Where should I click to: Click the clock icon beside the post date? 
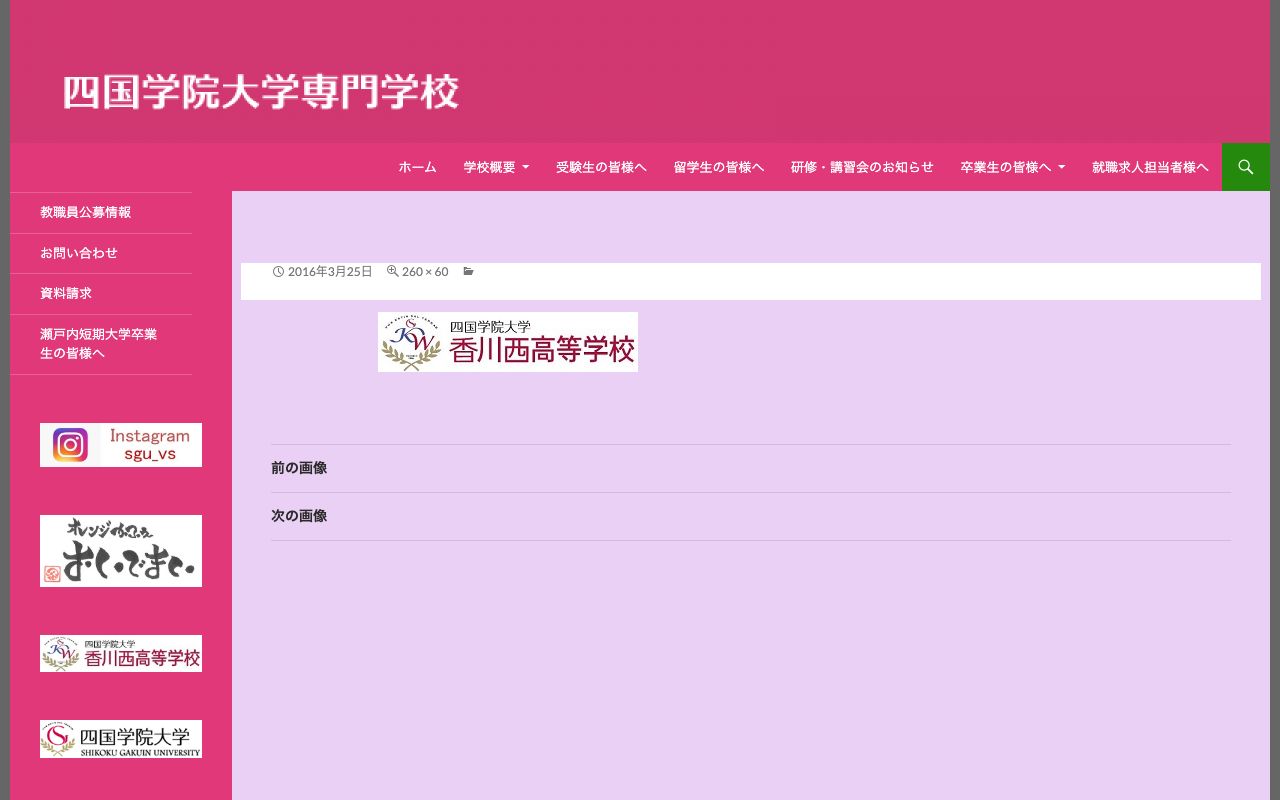coord(278,271)
